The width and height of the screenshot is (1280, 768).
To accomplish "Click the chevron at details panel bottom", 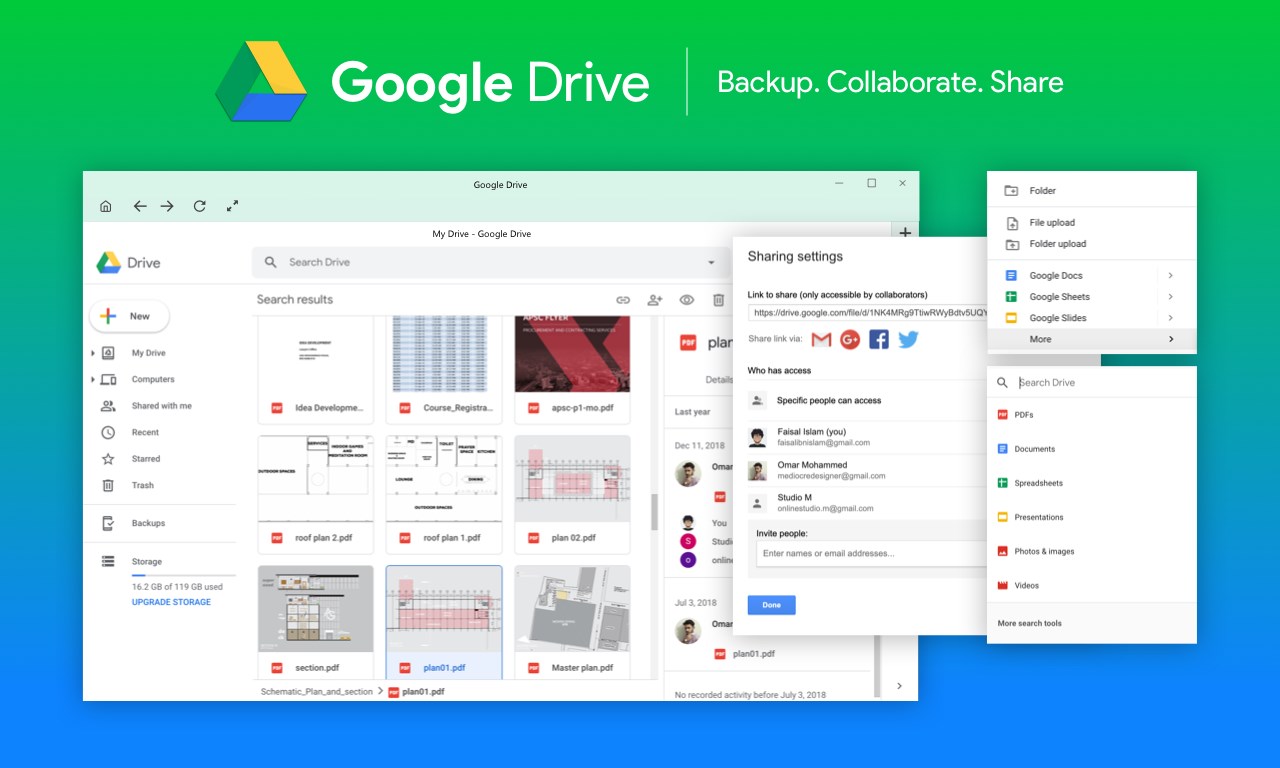I will [x=898, y=686].
